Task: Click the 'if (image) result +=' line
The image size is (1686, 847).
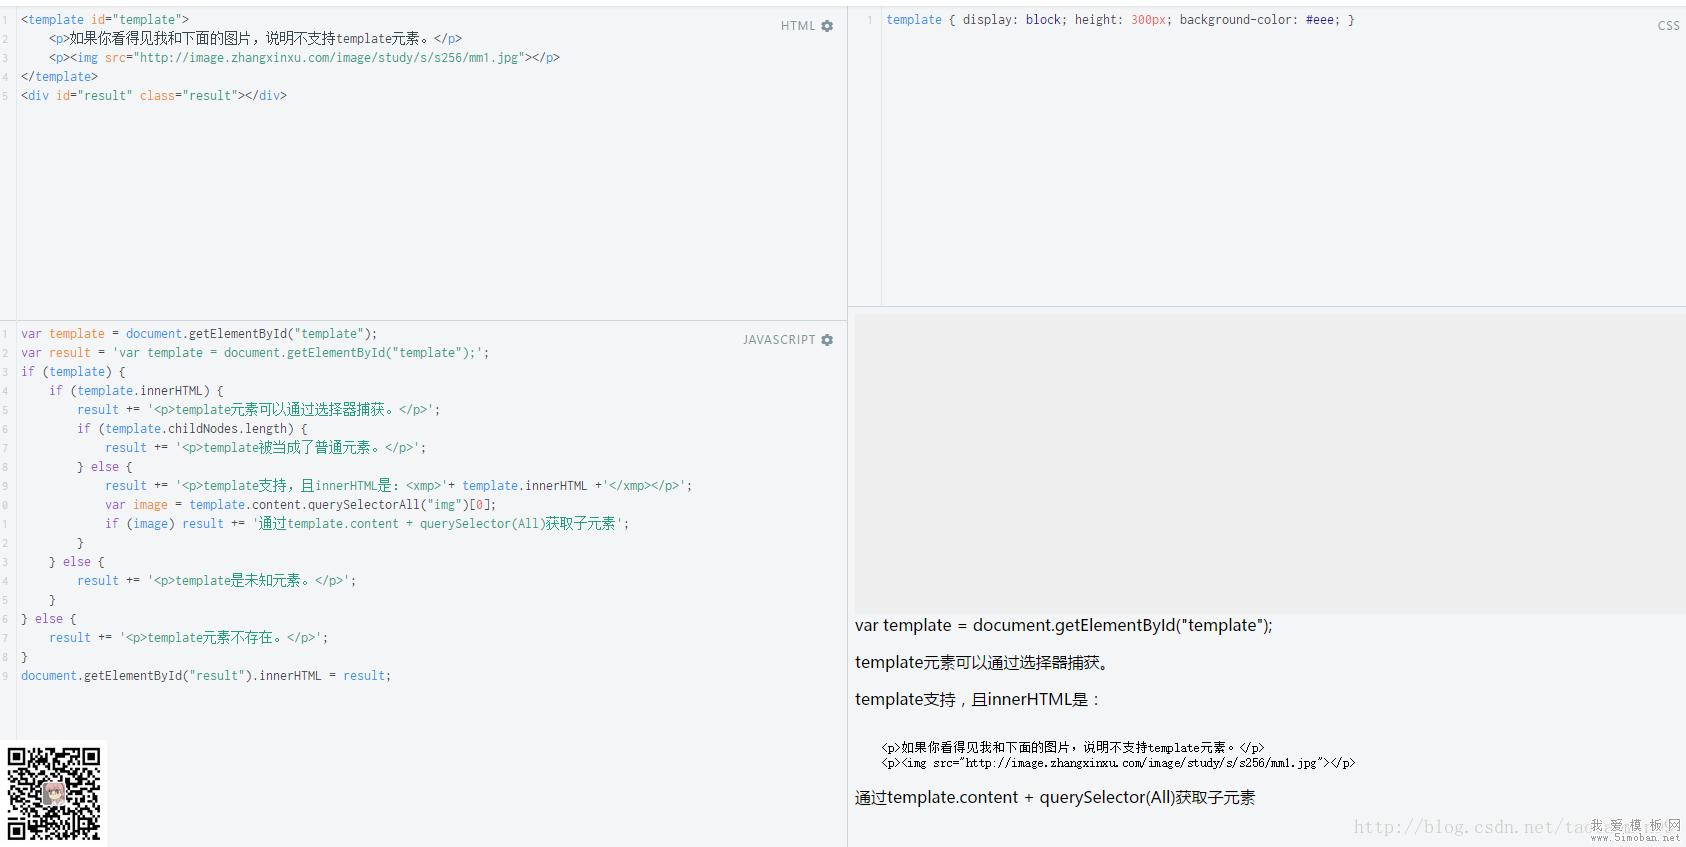Action: (x=367, y=523)
